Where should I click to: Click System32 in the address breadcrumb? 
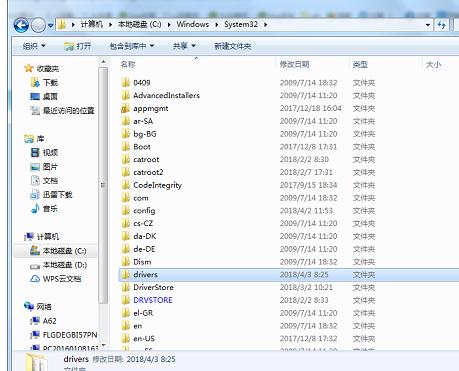point(241,24)
